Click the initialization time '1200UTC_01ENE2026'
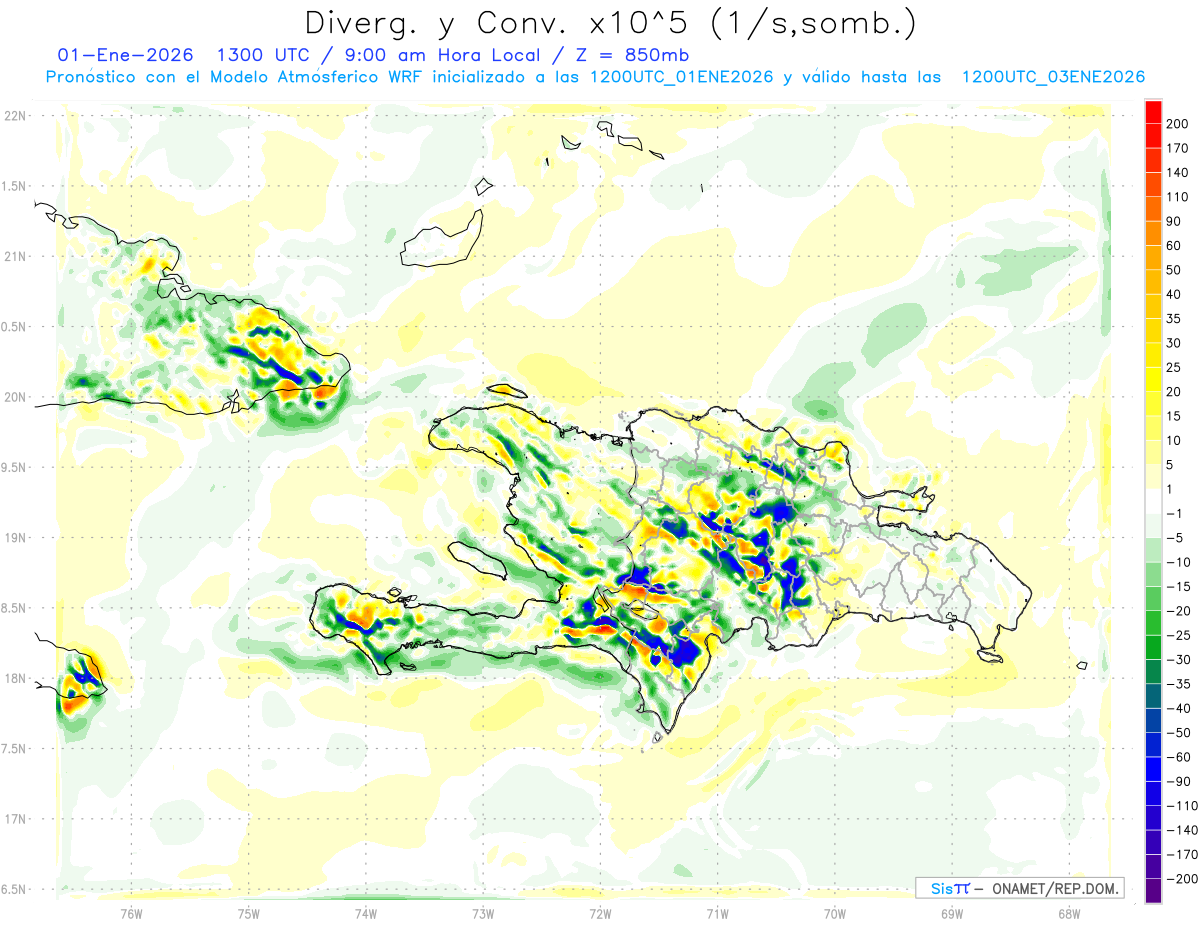This screenshot has width=1200, height=927. 682,77
